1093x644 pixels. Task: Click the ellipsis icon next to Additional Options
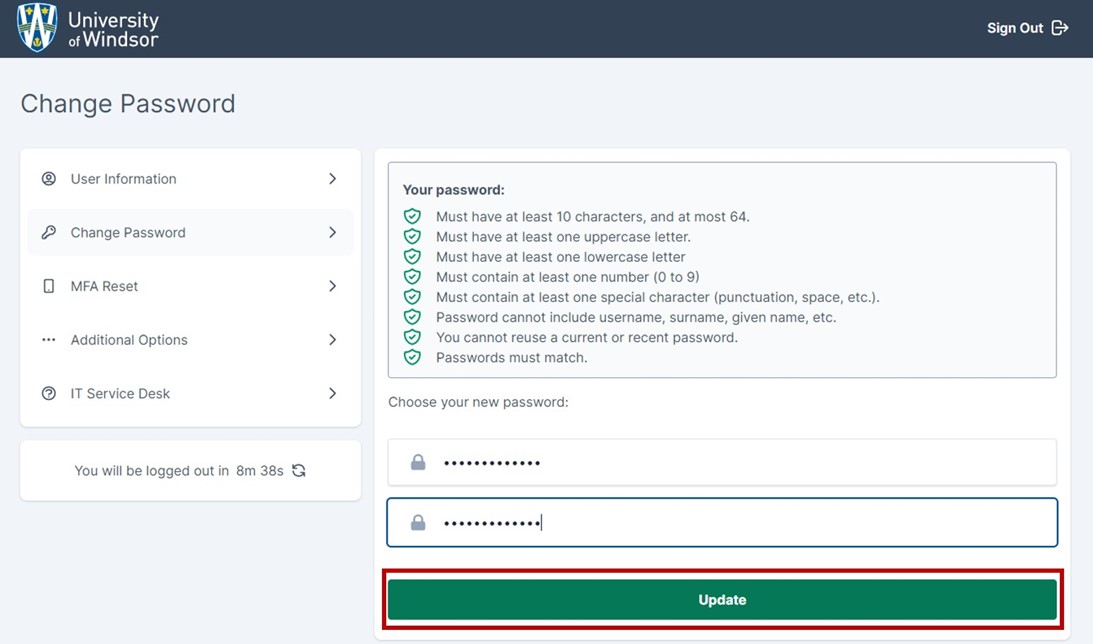[x=48, y=339]
